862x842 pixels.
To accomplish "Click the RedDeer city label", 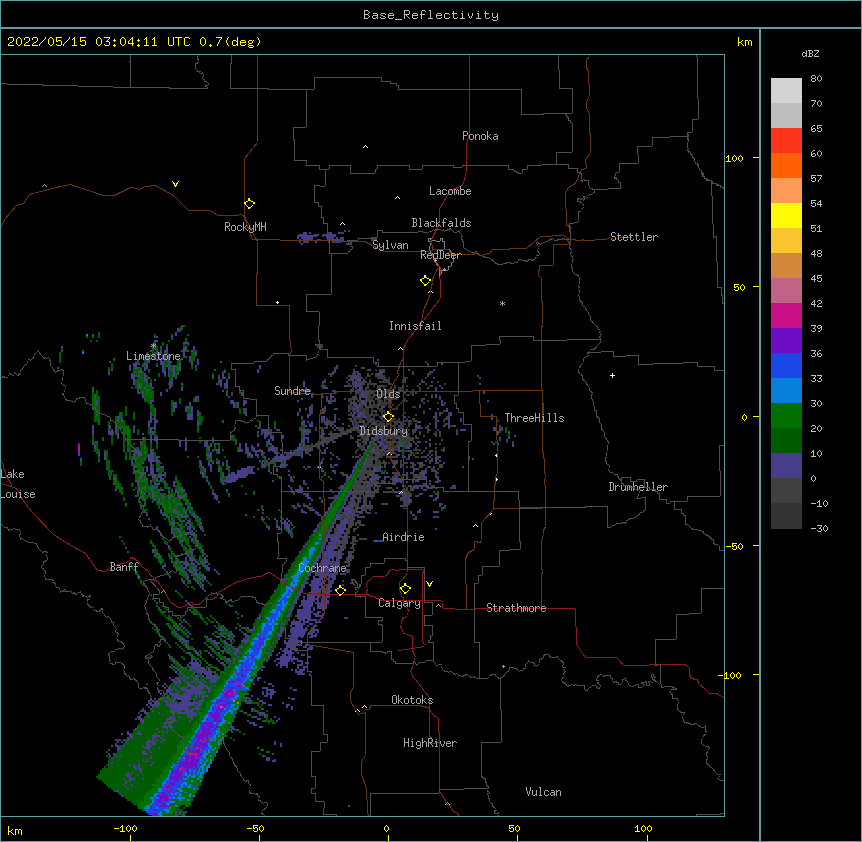I will coord(440,255).
